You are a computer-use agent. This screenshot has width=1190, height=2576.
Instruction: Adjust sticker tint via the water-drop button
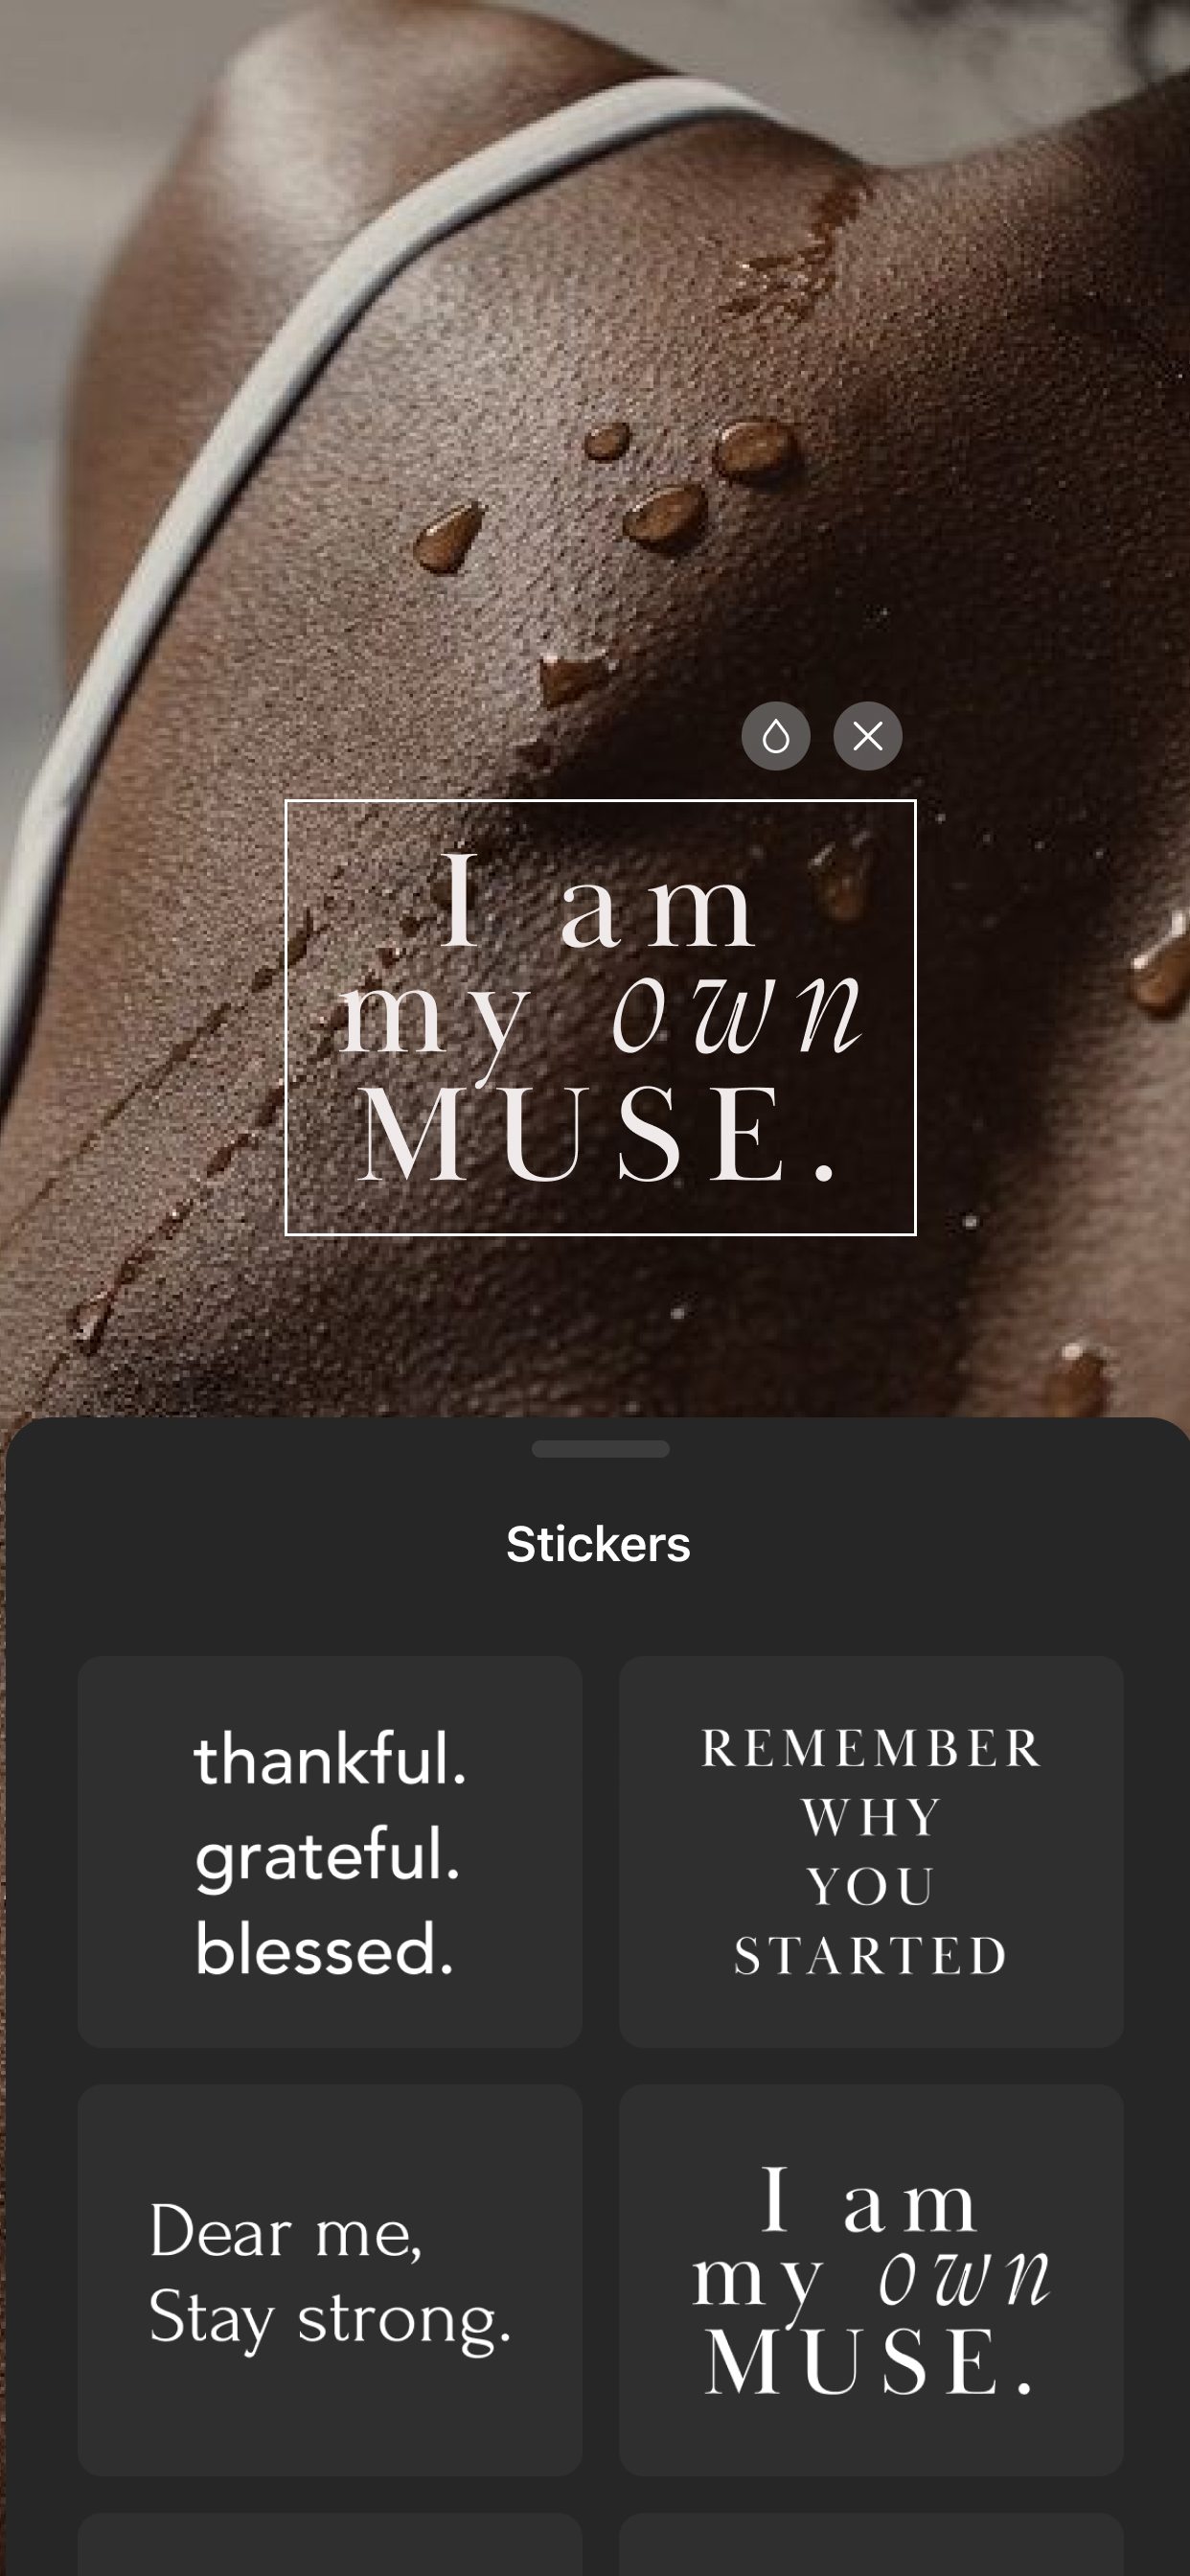coord(775,736)
